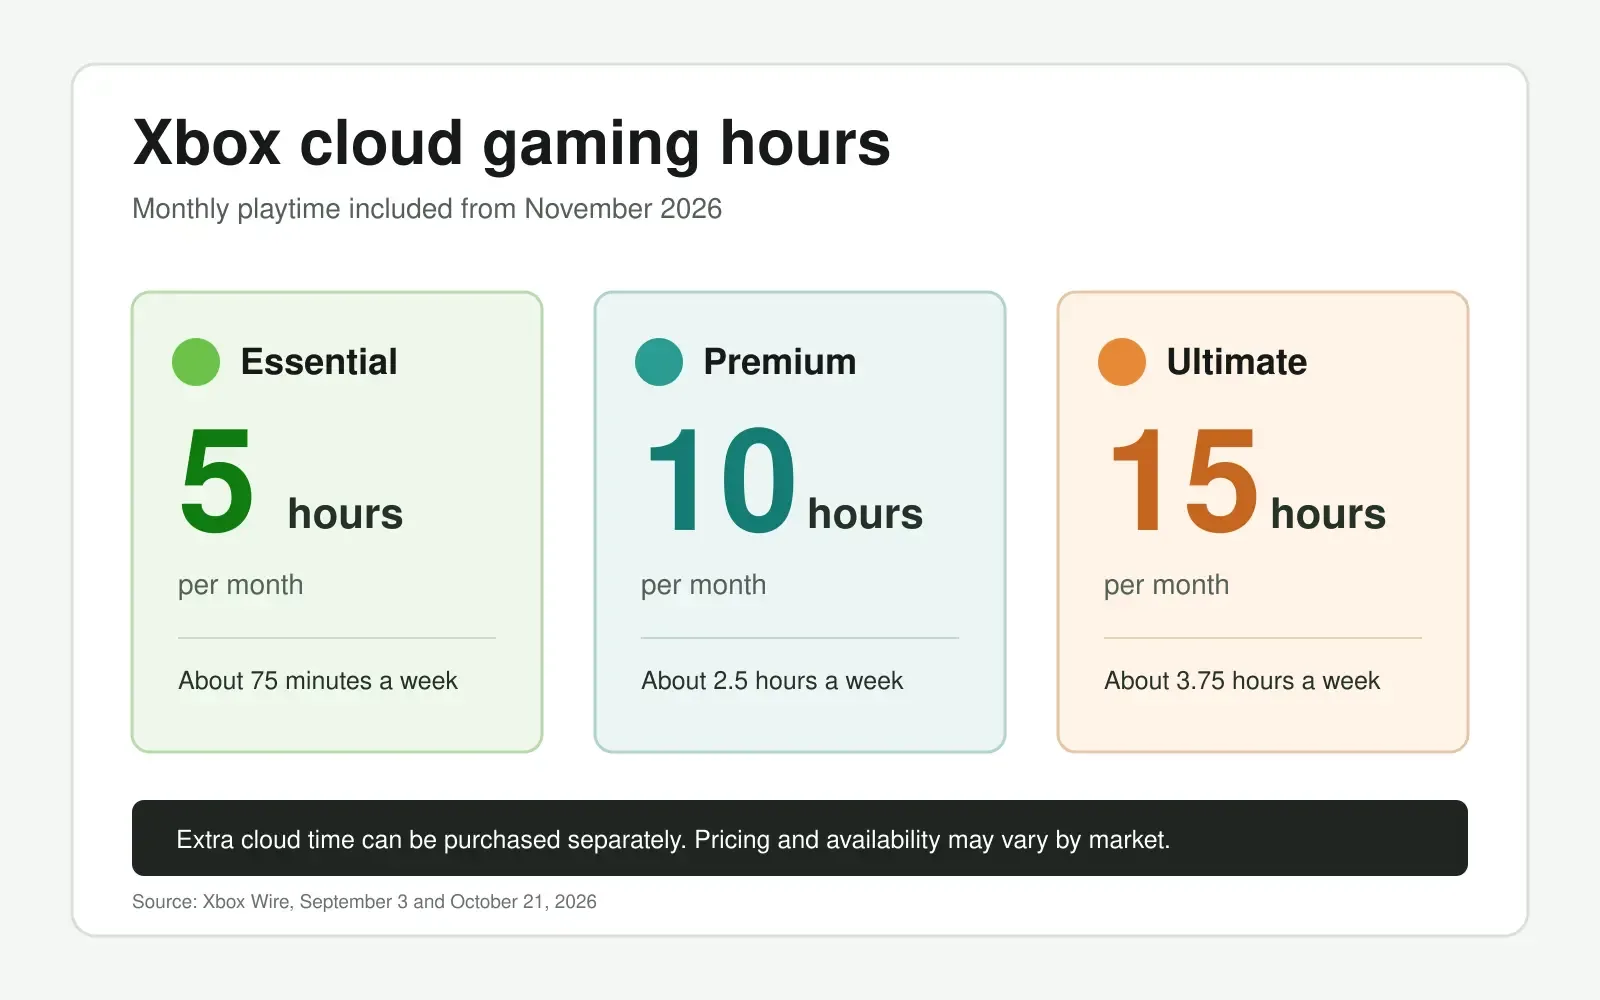Click the green Essential tier dot
This screenshot has height=1000, width=1600.
click(196, 362)
